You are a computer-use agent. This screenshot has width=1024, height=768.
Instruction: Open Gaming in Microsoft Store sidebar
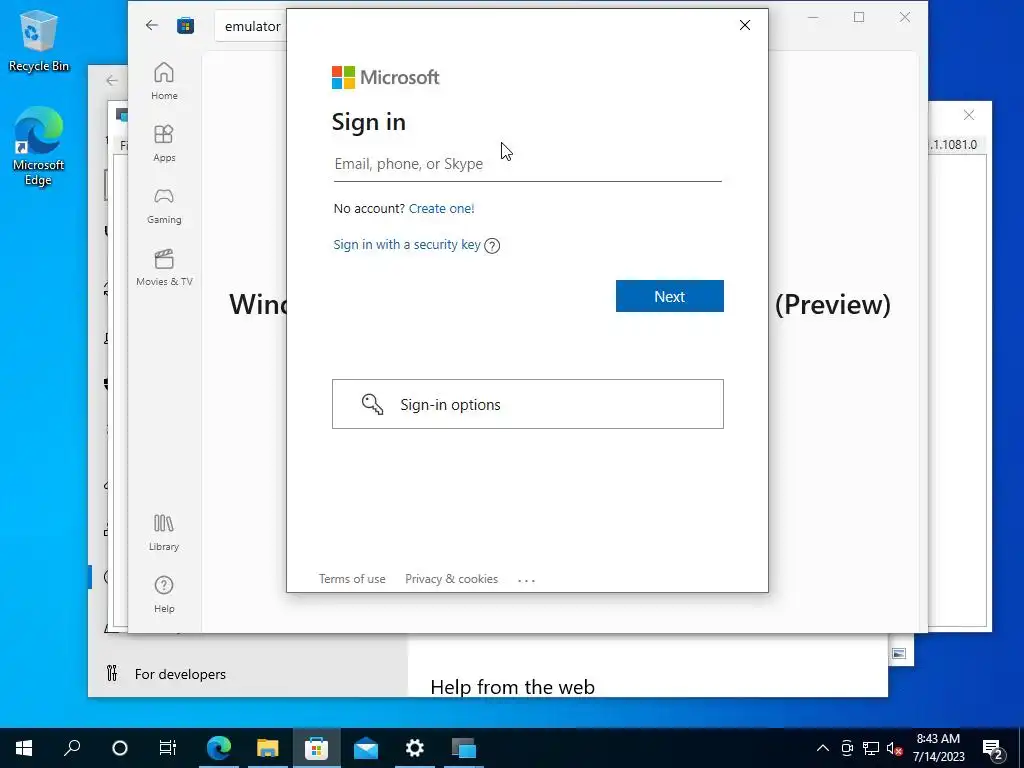coord(164,206)
